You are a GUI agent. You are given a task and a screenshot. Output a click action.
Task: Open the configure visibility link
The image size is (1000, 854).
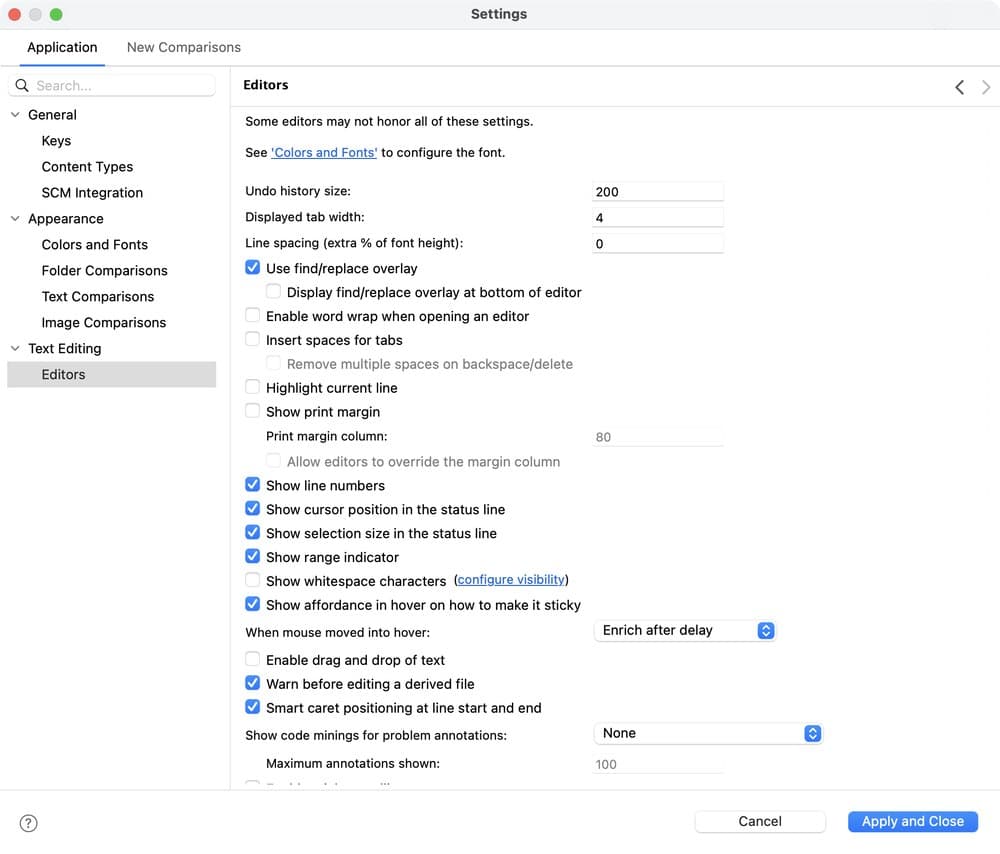coord(511,580)
